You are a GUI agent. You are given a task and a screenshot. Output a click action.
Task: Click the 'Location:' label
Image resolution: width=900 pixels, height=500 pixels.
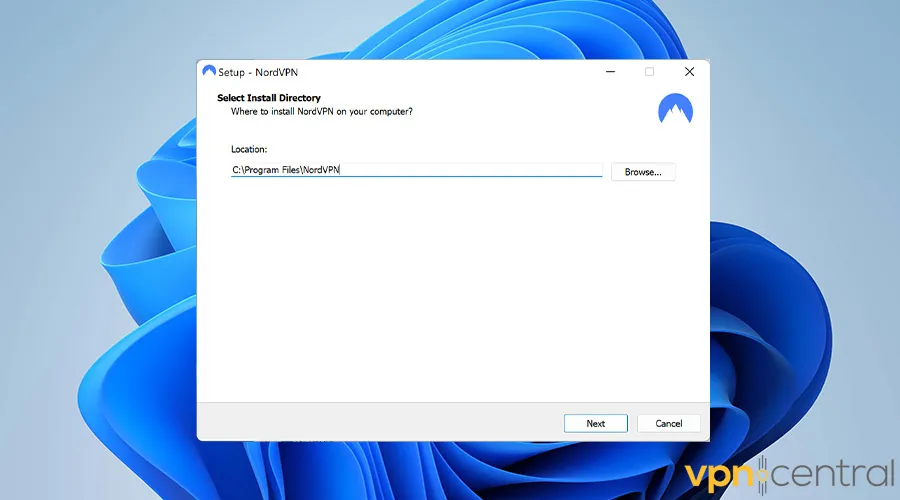point(249,149)
